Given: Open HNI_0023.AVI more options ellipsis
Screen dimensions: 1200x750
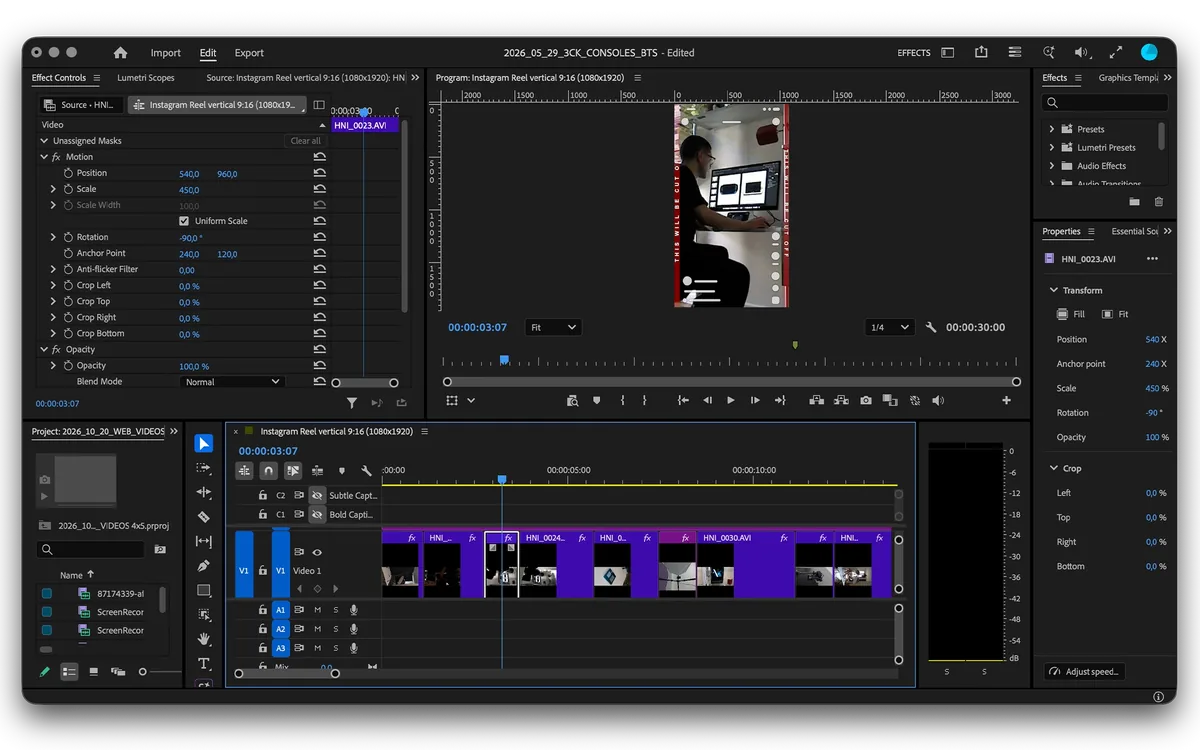Looking at the screenshot, I should [1152, 259].
